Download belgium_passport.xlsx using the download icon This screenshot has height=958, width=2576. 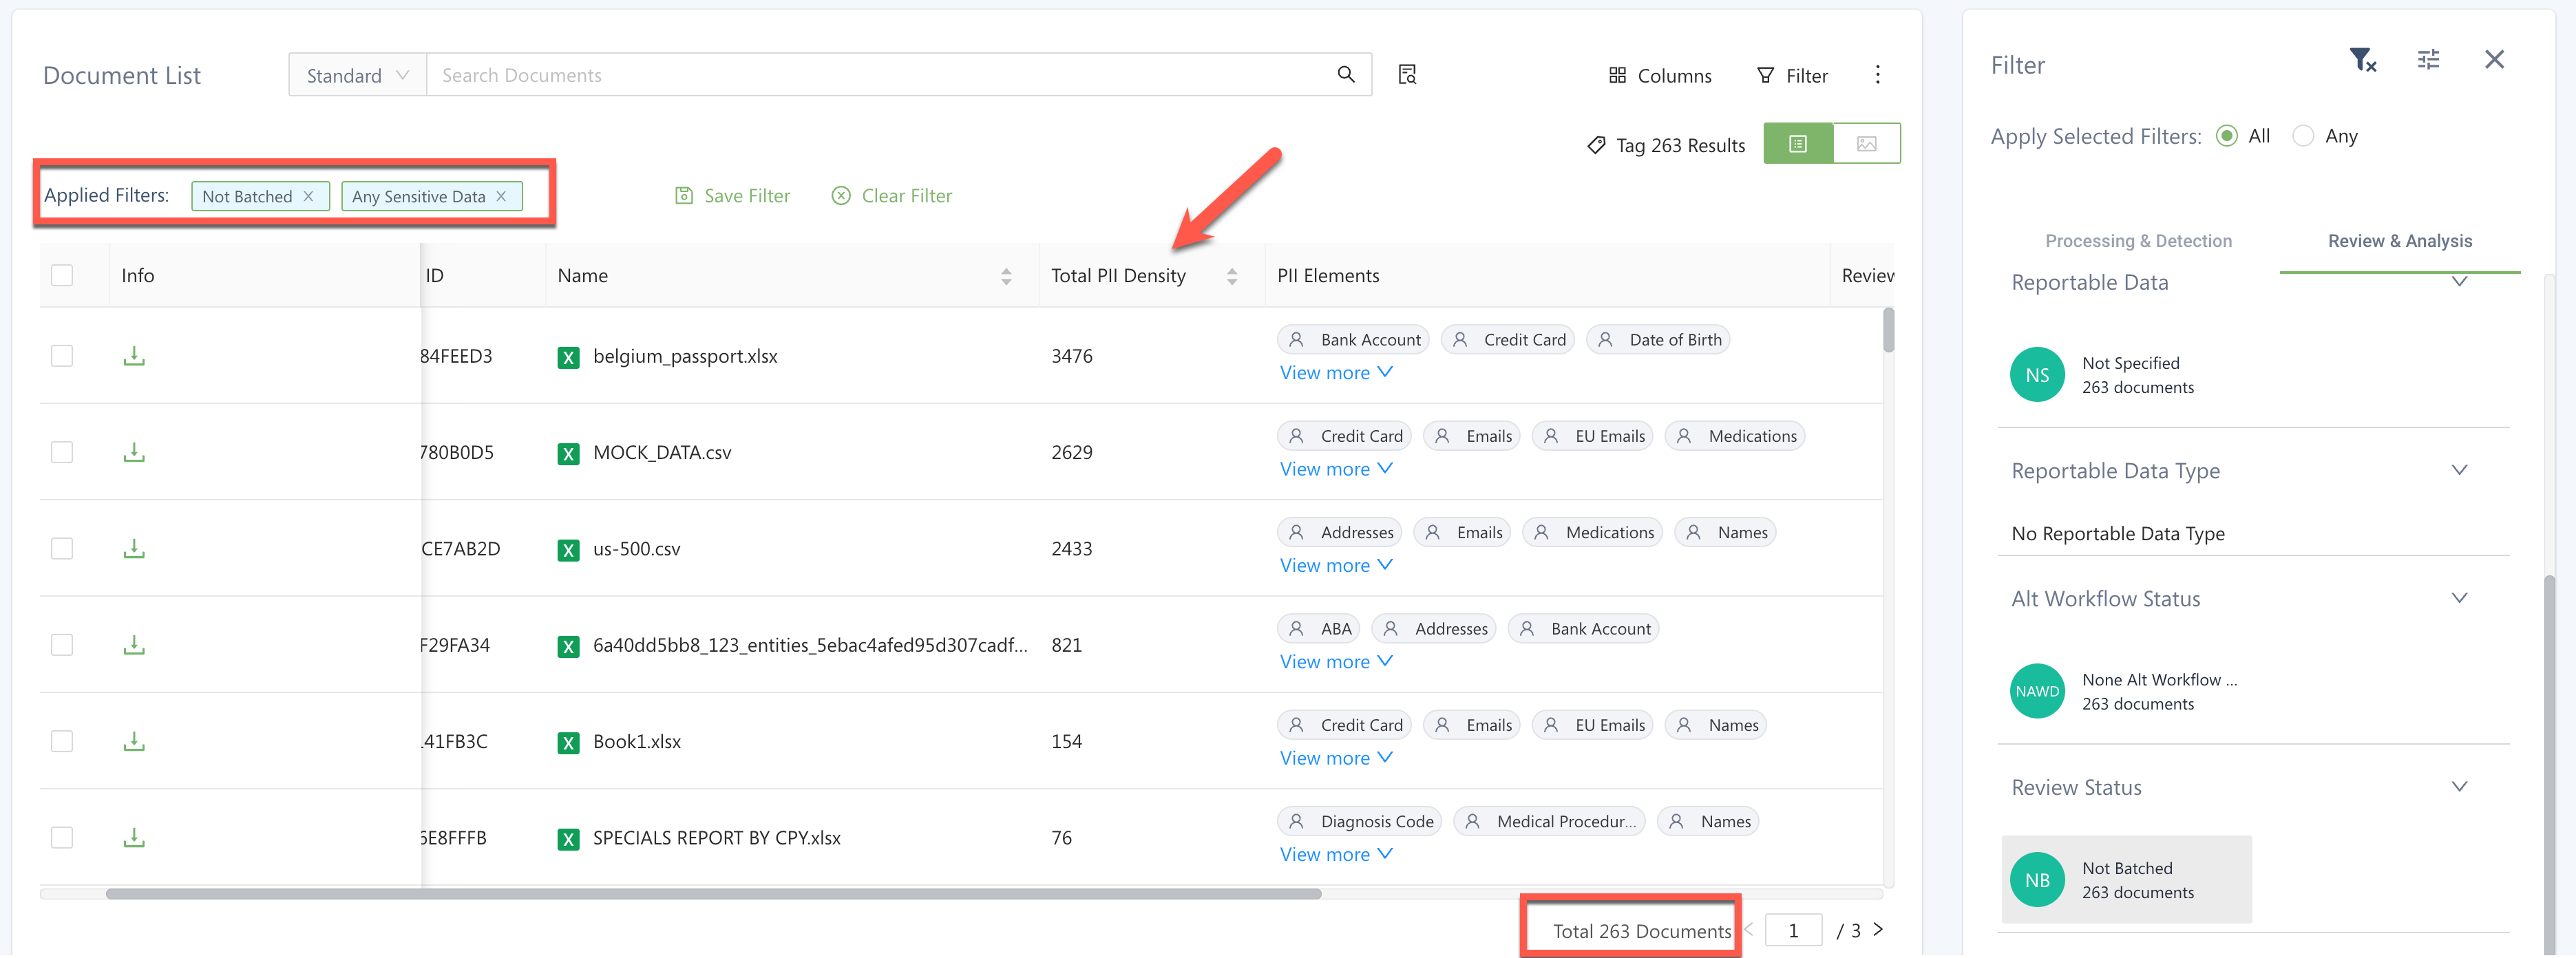[134, 356]
